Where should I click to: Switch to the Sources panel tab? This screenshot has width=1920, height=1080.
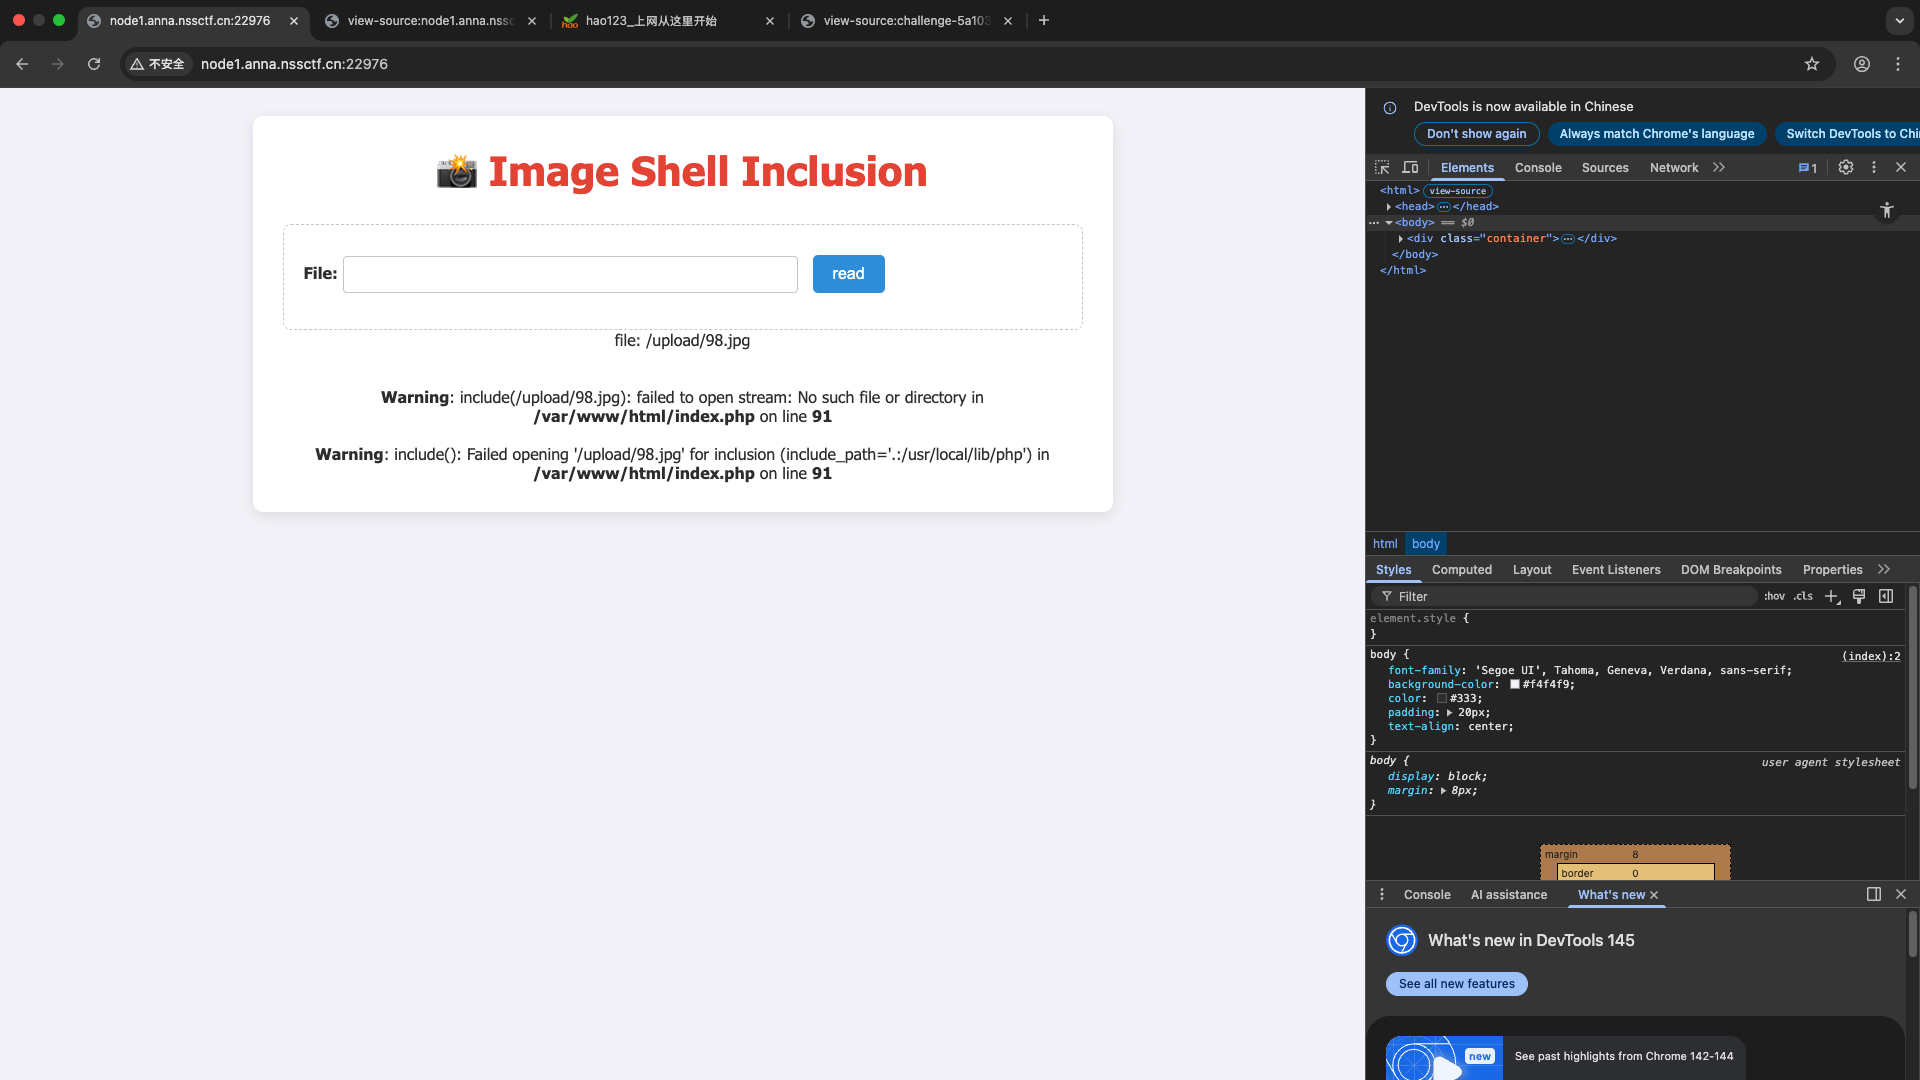tap(1605, 168)
